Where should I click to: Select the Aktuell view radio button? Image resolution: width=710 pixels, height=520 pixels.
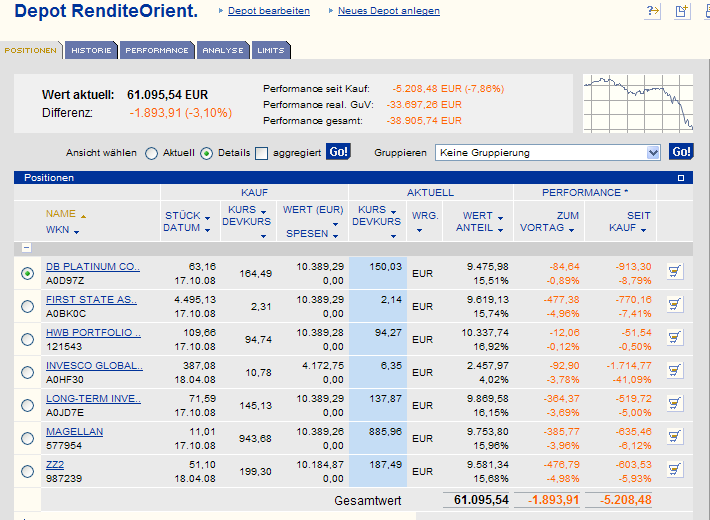point(152,153)
